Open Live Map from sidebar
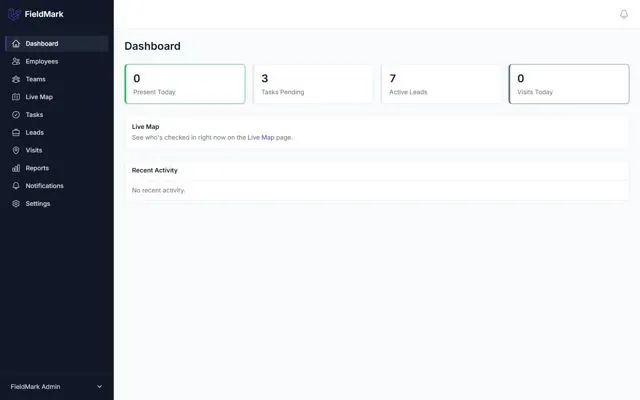Screen dimensions: 640x400 click(x=57, y=97)
